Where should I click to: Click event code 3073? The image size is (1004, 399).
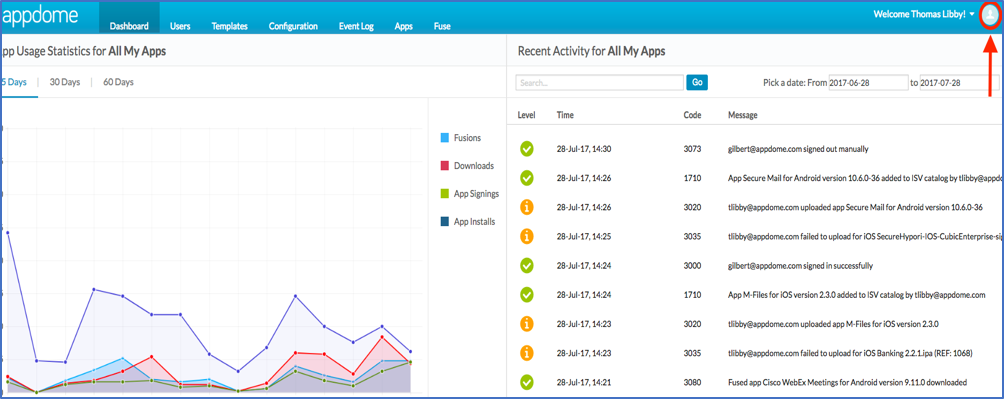[692, 149]
